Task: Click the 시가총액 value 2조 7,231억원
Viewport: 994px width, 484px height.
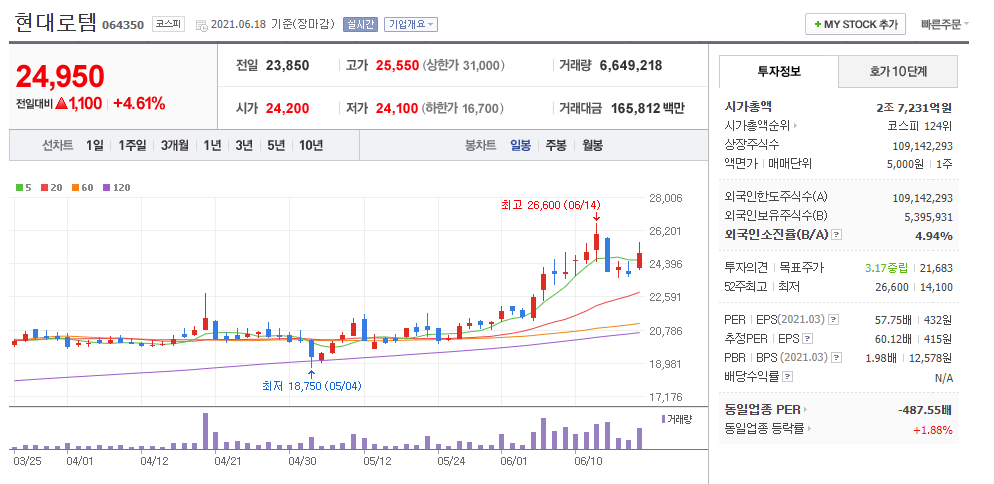Action: 914,108
